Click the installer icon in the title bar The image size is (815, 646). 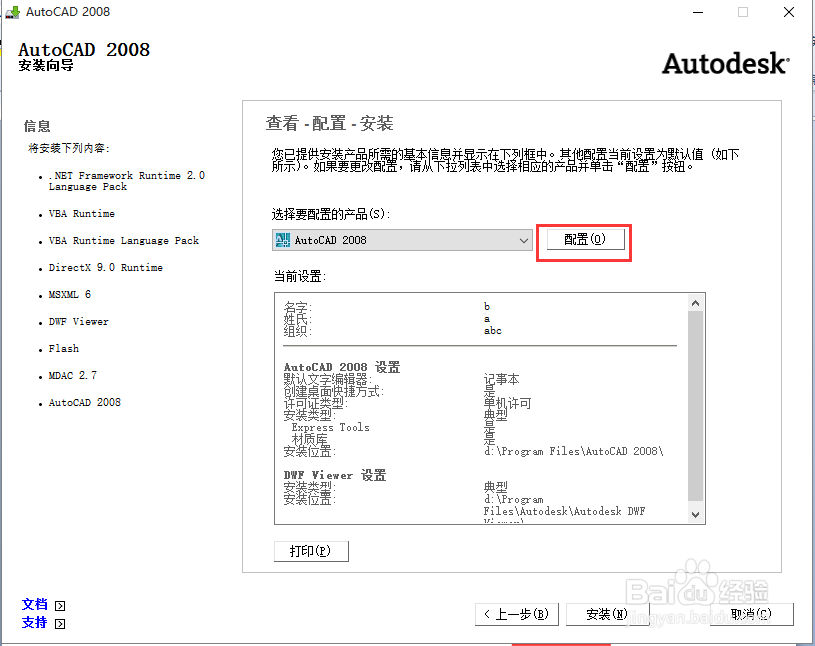(12, 12)
